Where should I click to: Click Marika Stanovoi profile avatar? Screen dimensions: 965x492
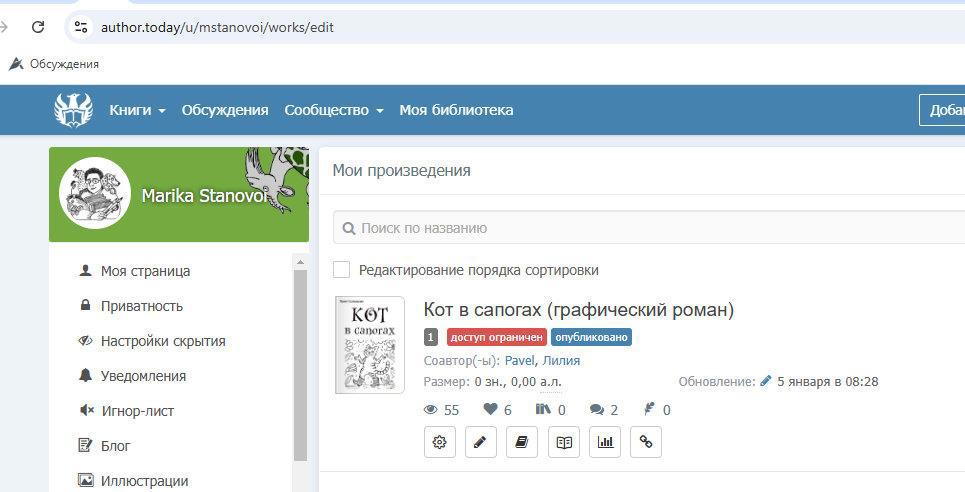(95, 193)
